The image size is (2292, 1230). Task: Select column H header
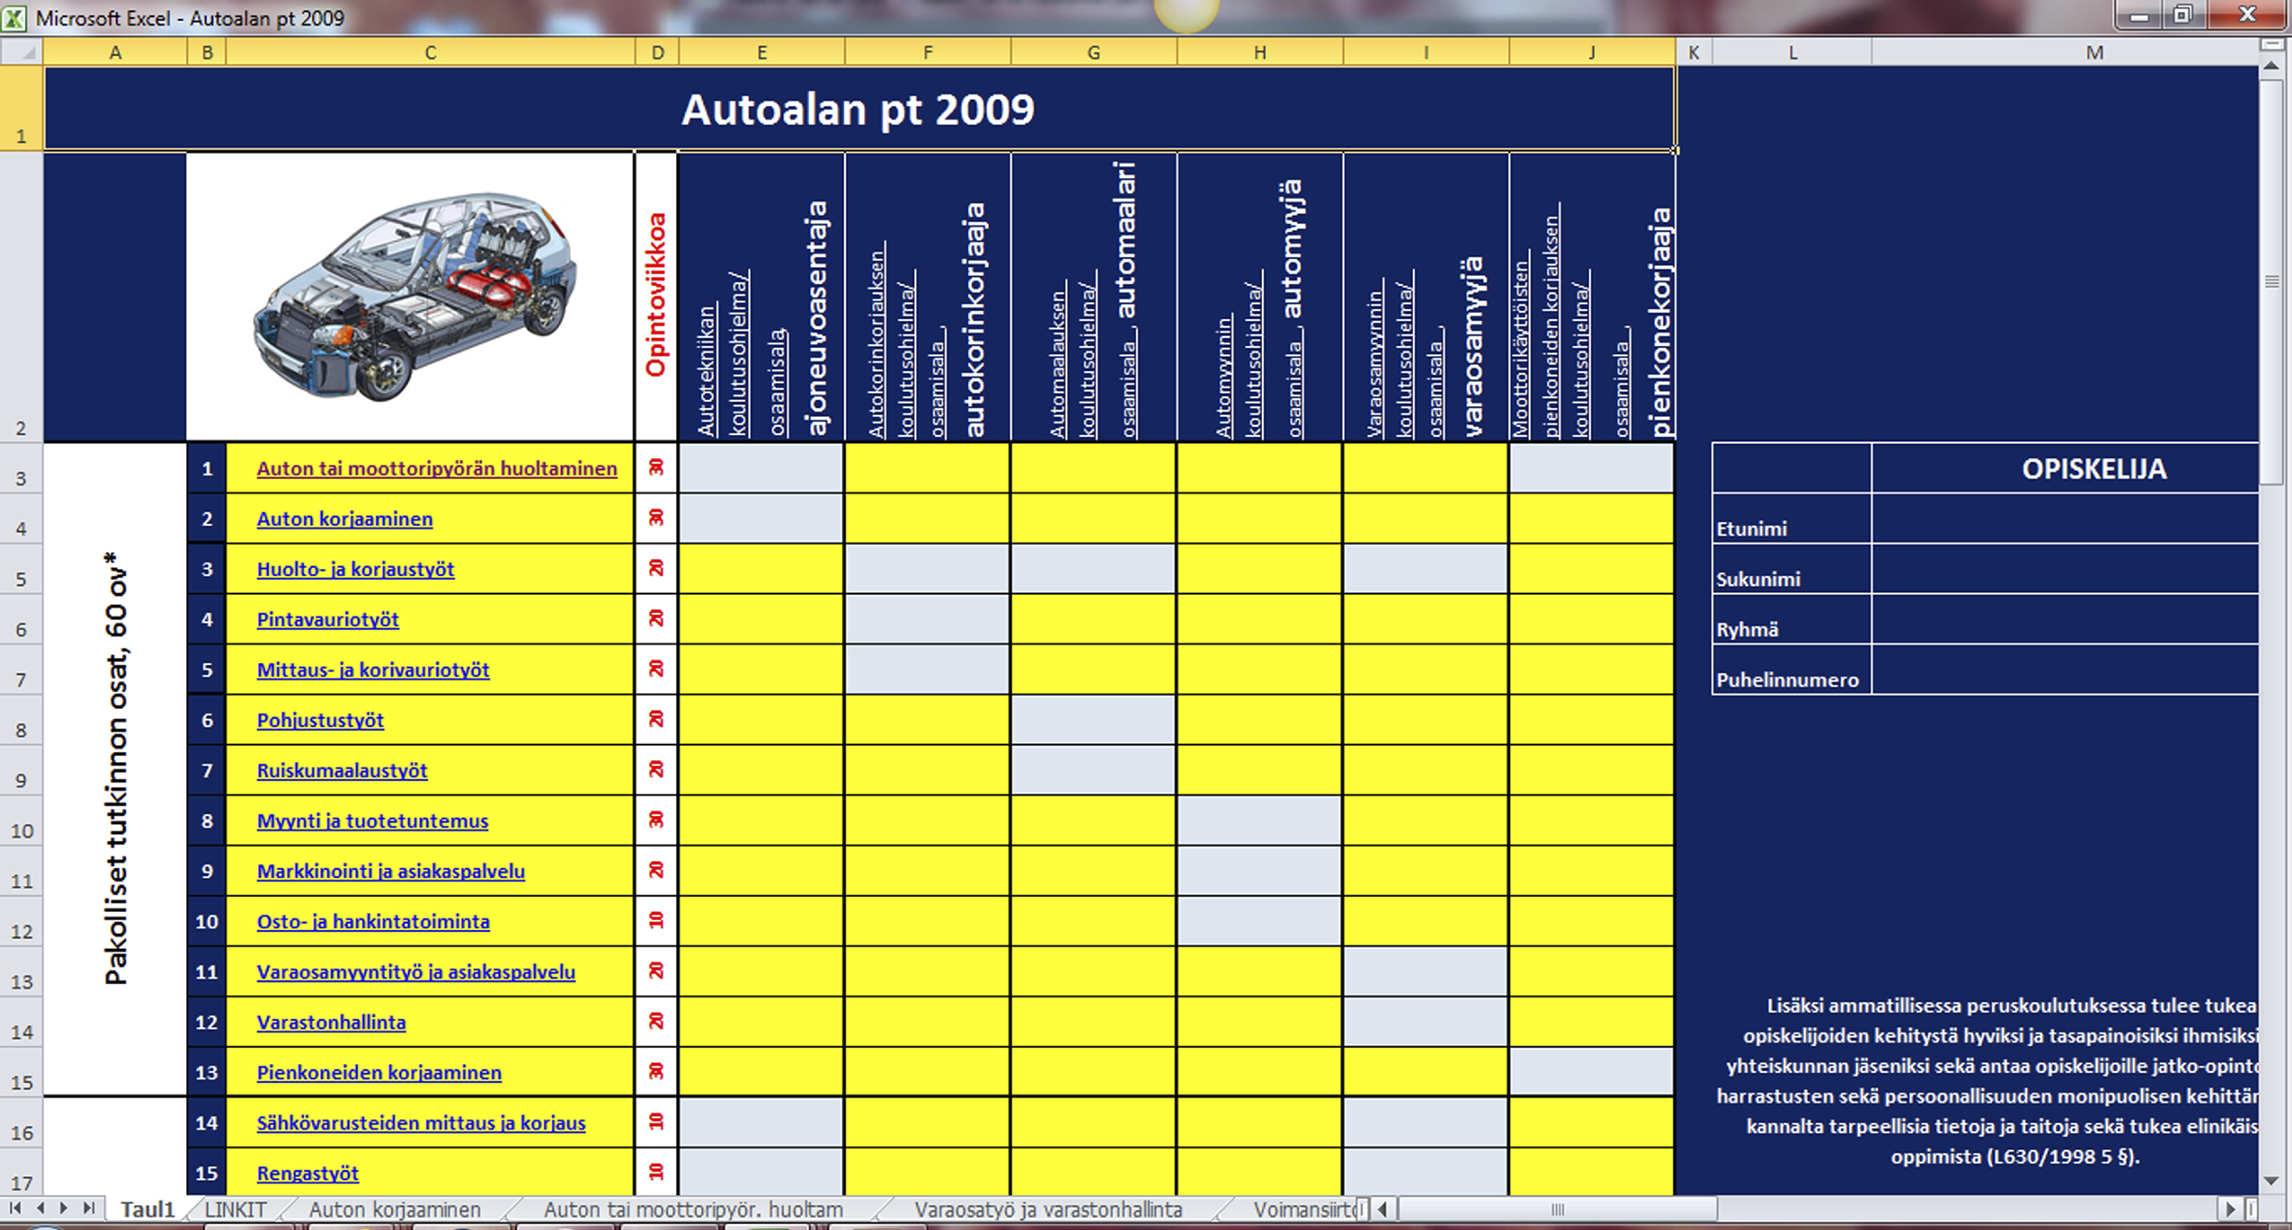(1260, 52)
